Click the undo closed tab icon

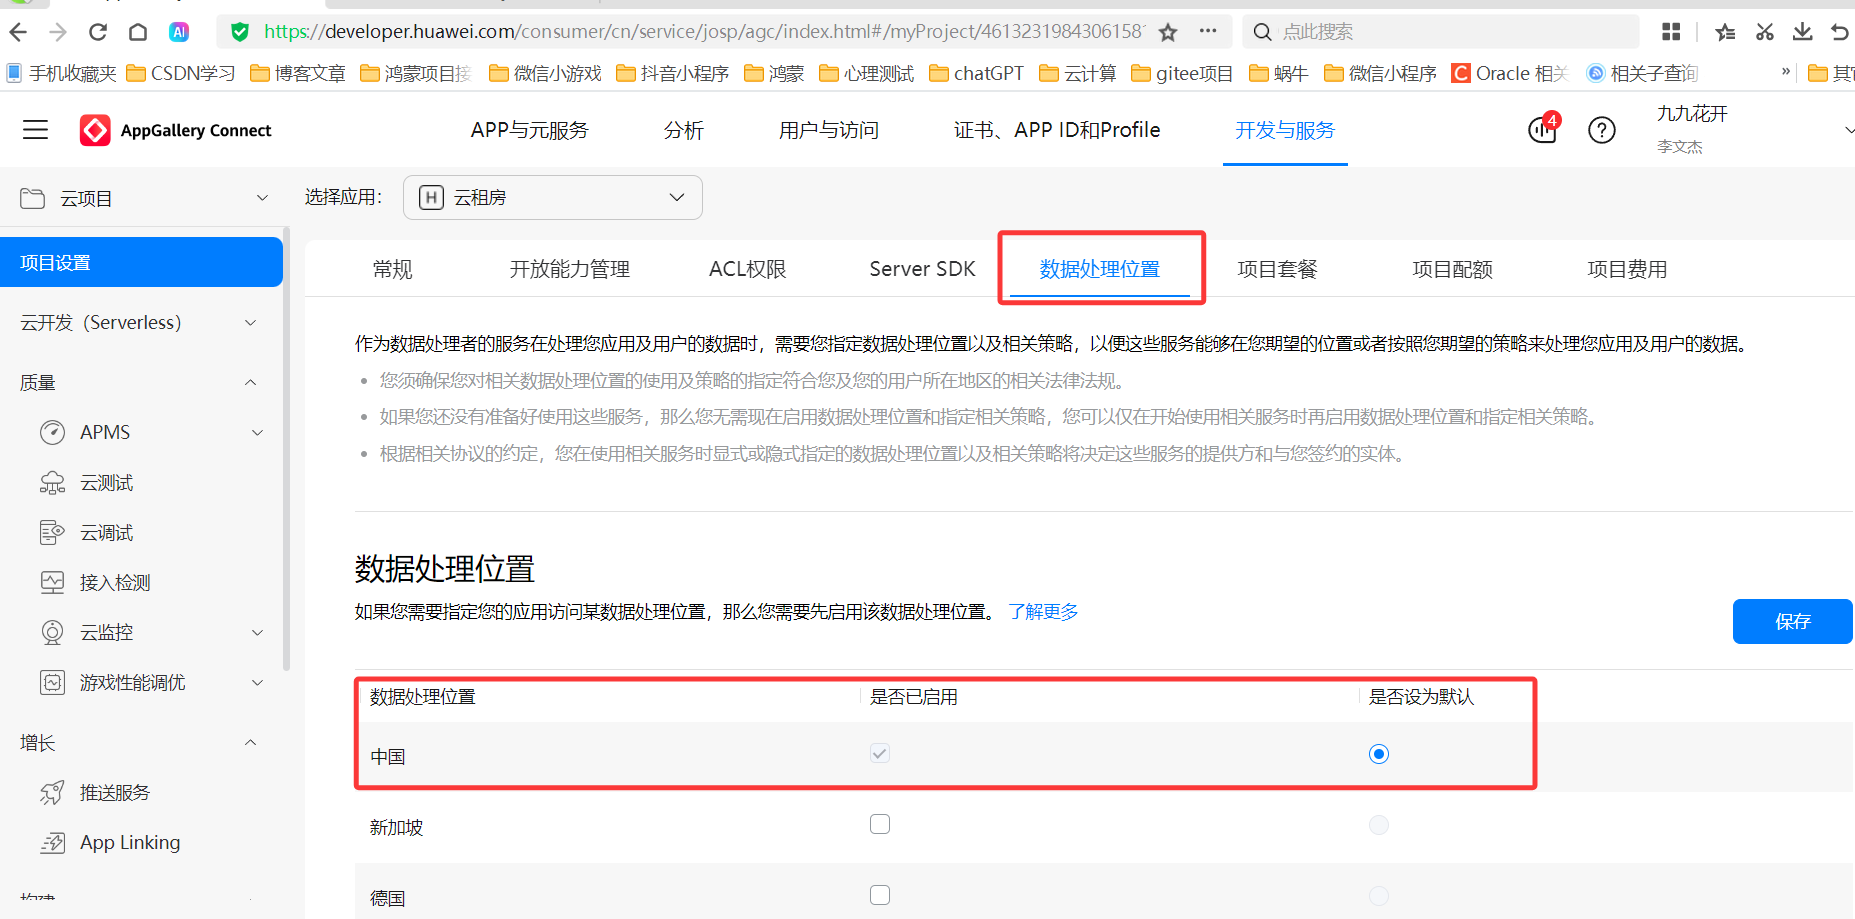1840,32
